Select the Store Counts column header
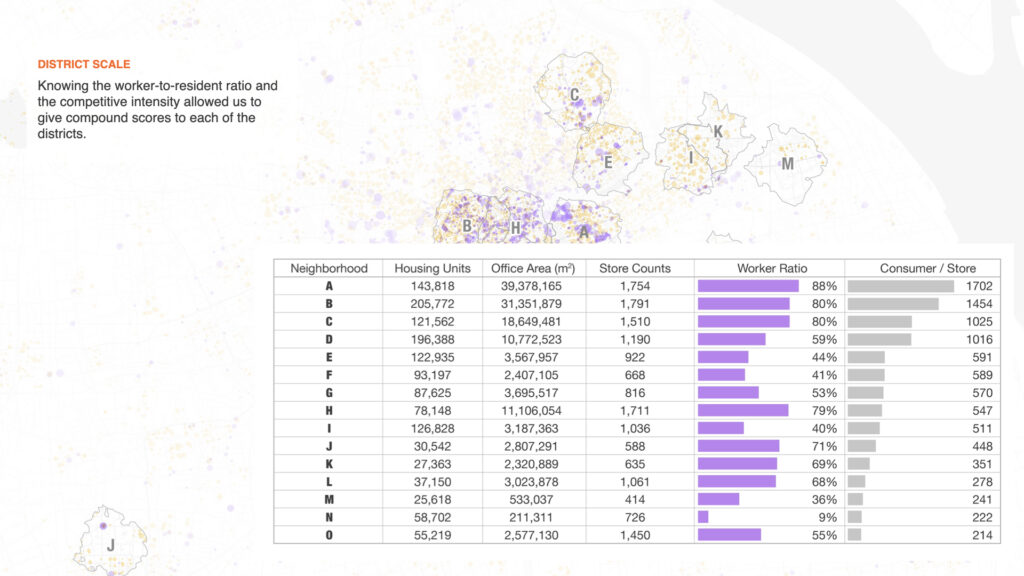 634,268
